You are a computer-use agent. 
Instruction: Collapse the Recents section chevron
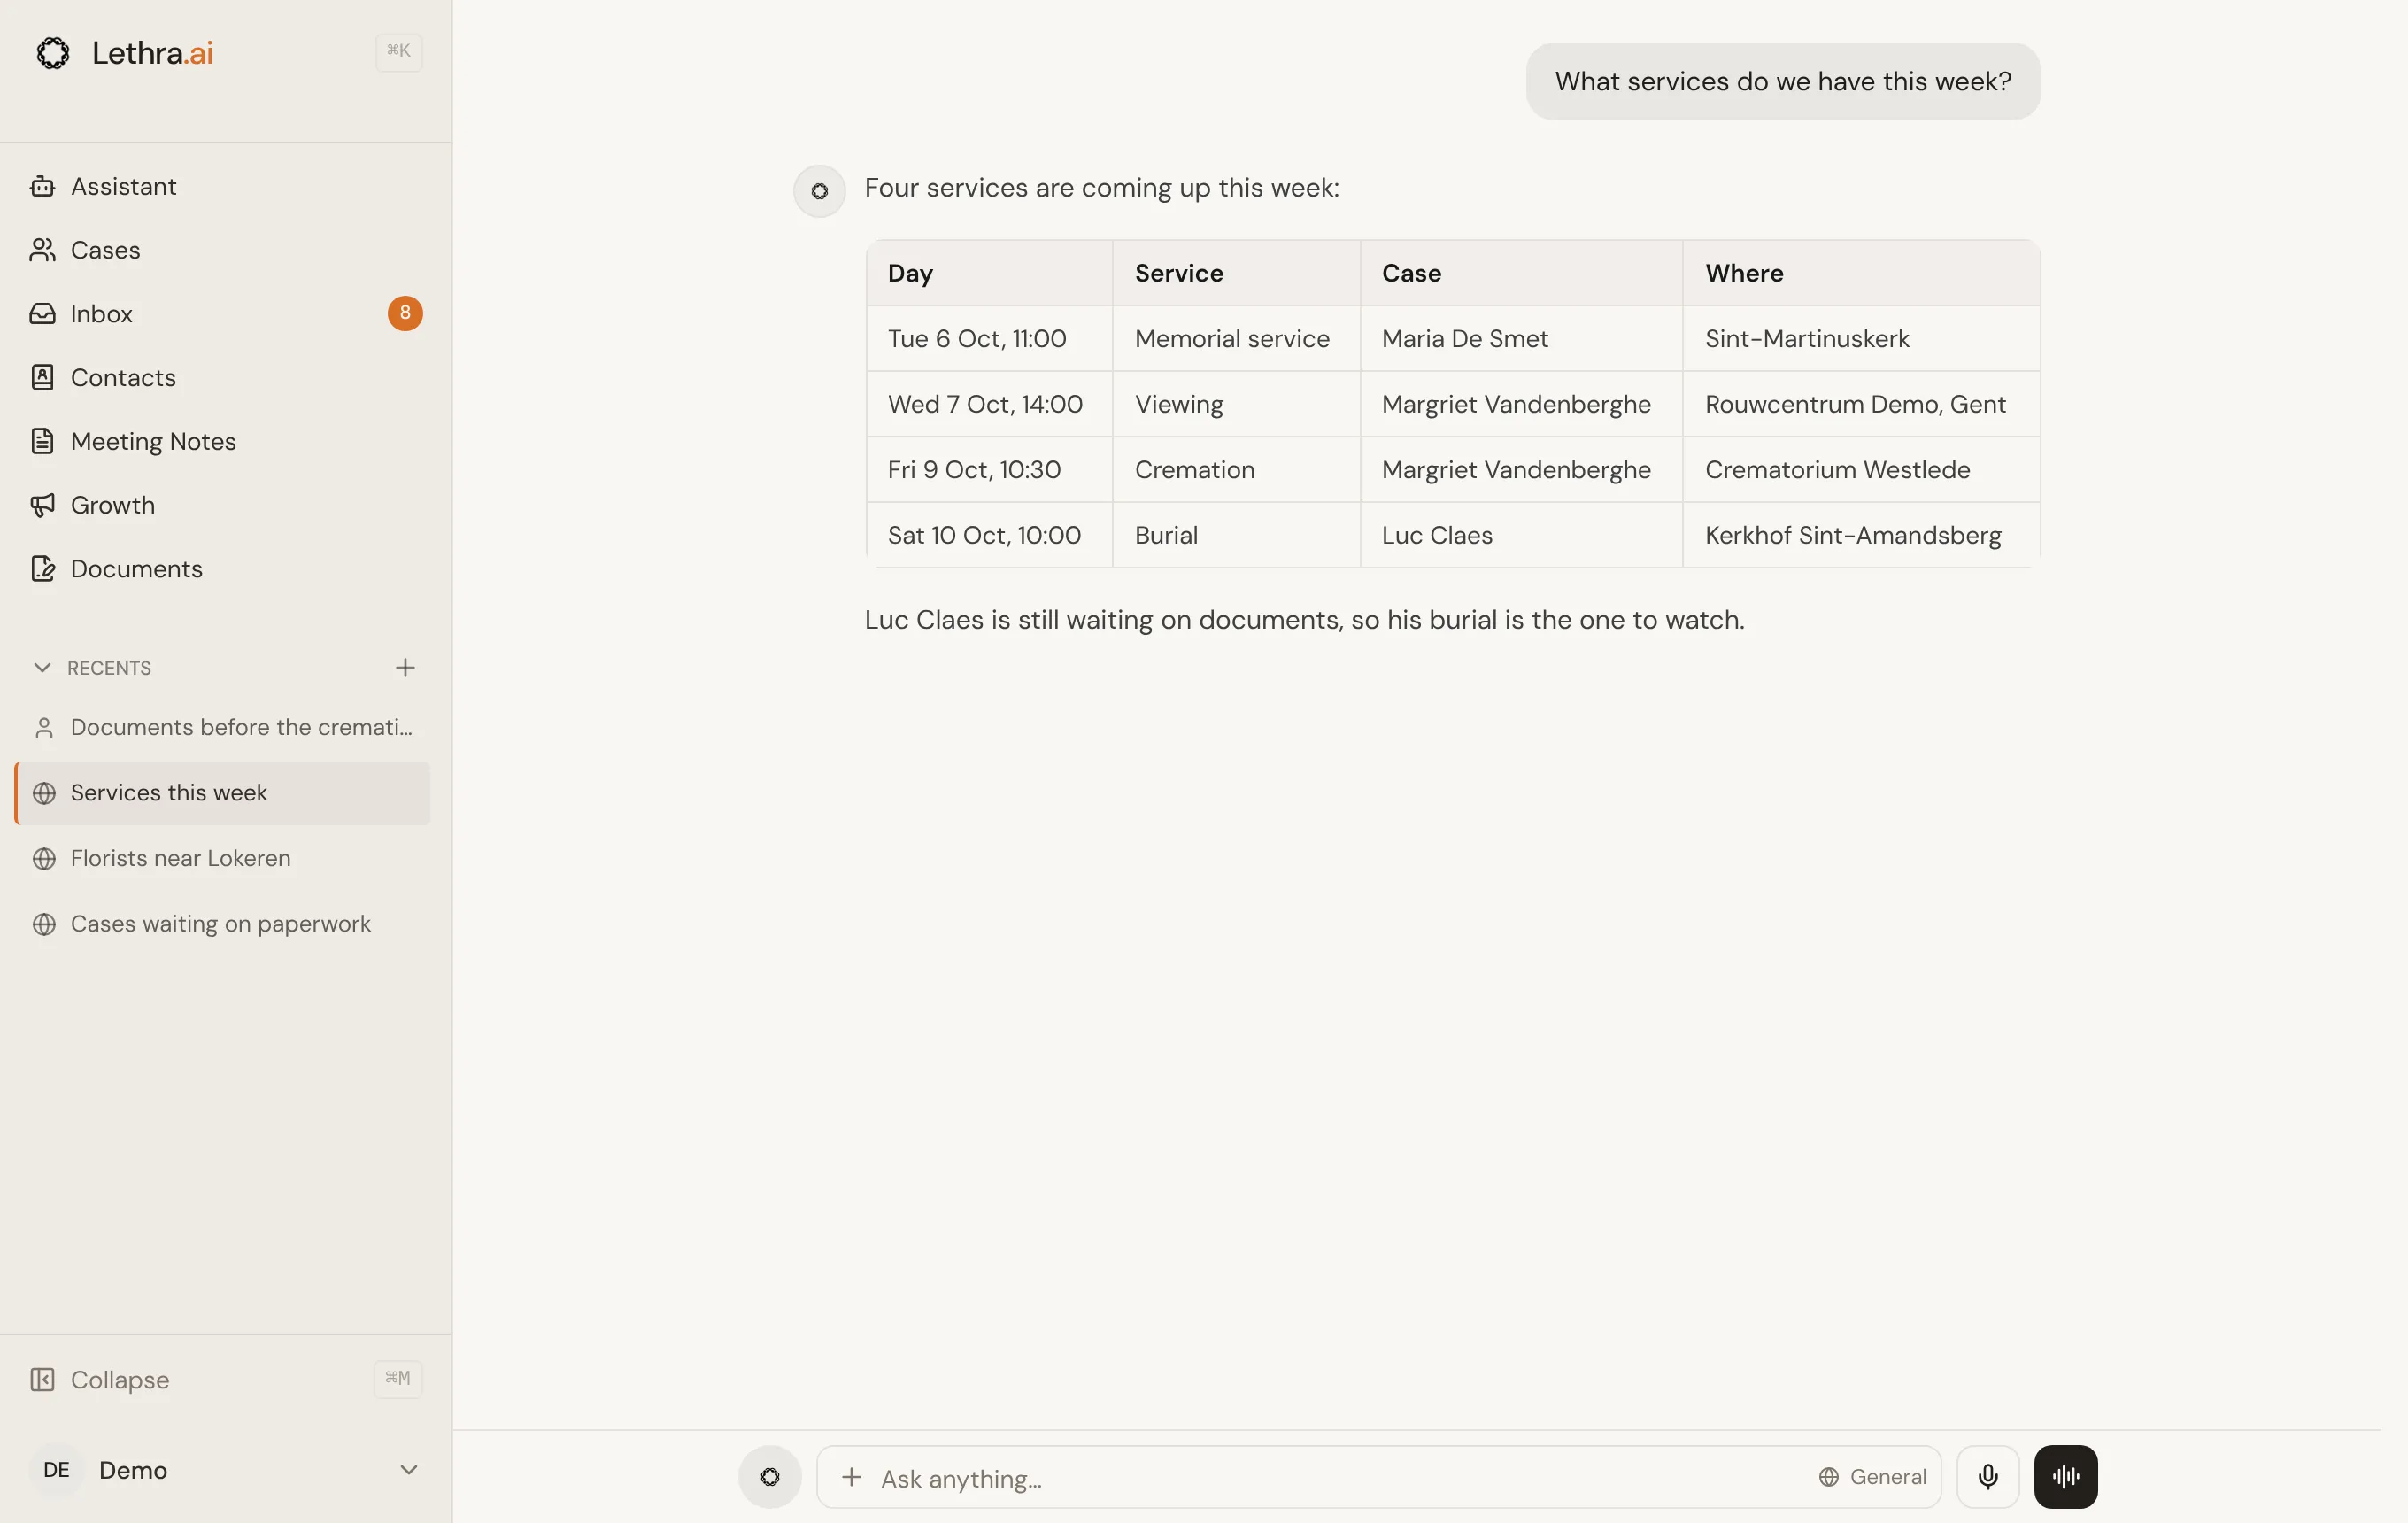42,667
